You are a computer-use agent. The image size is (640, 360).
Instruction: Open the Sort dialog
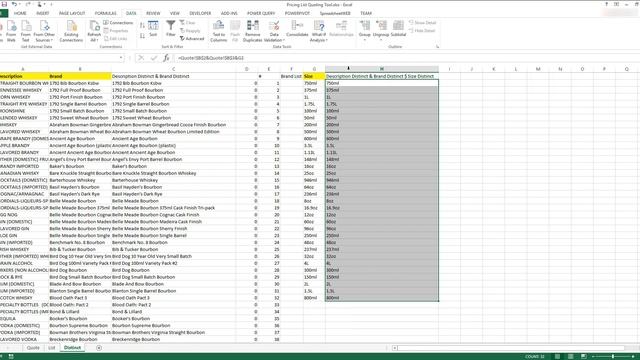tap(153, 29)
